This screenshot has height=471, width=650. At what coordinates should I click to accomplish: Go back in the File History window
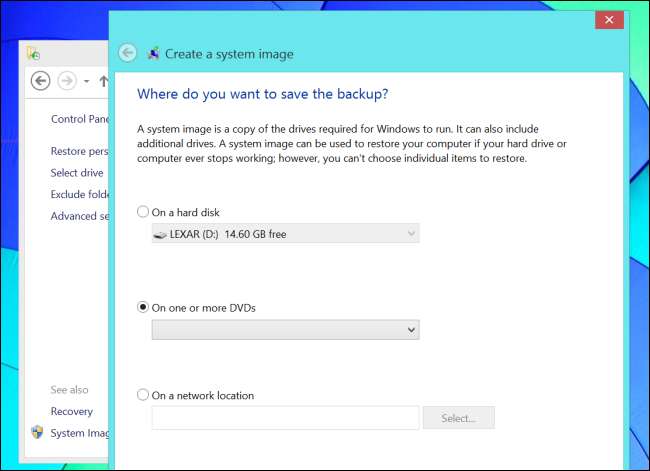tap(41, 80)
